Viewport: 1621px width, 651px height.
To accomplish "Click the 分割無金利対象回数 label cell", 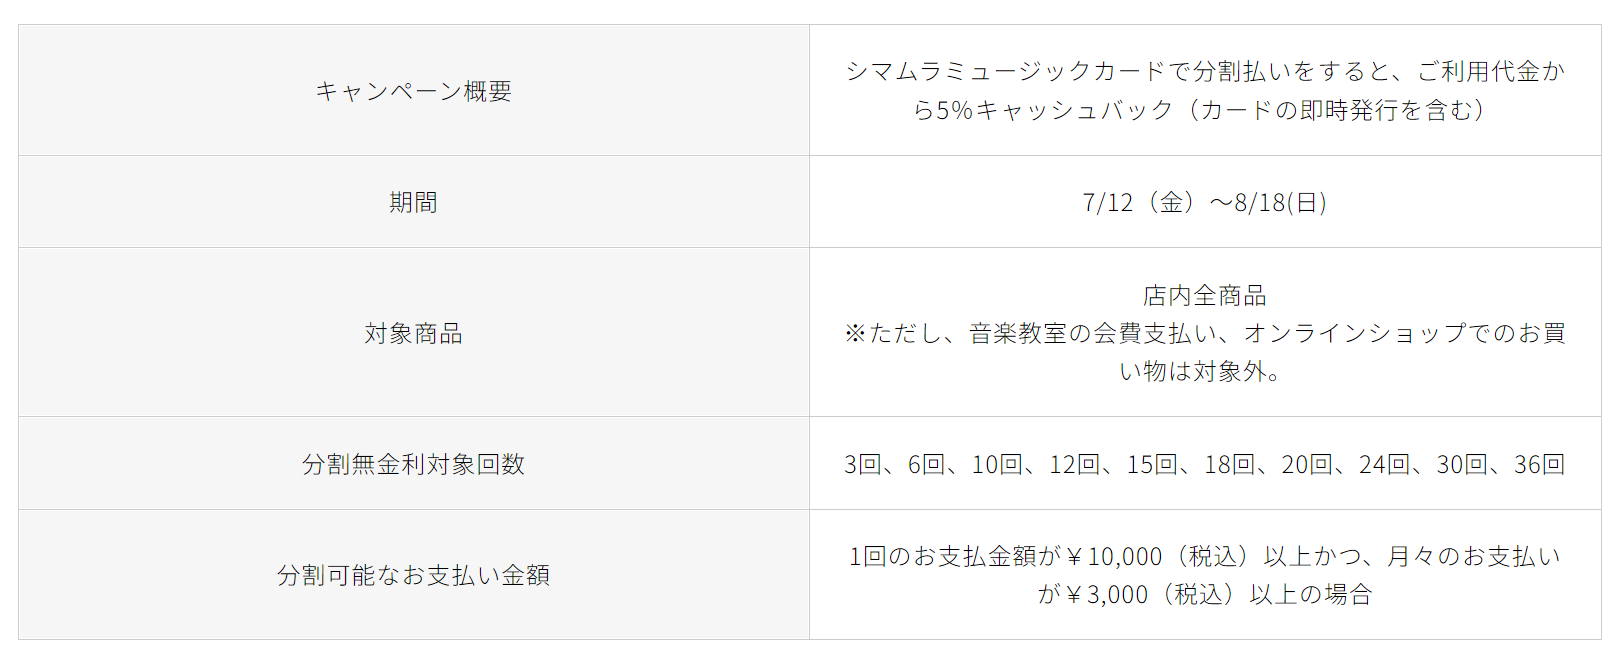I will point(413,464).
